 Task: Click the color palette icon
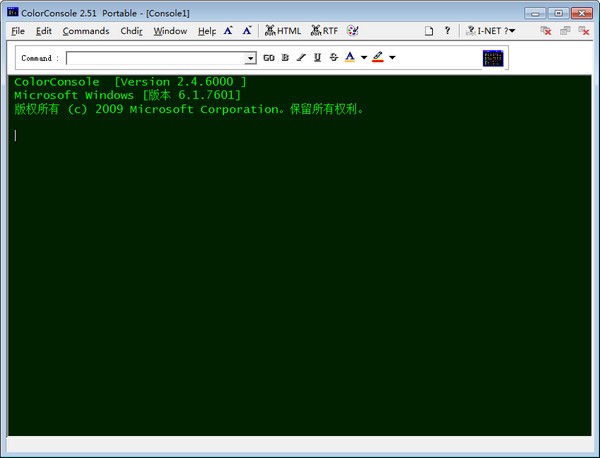tap(352, 31)
